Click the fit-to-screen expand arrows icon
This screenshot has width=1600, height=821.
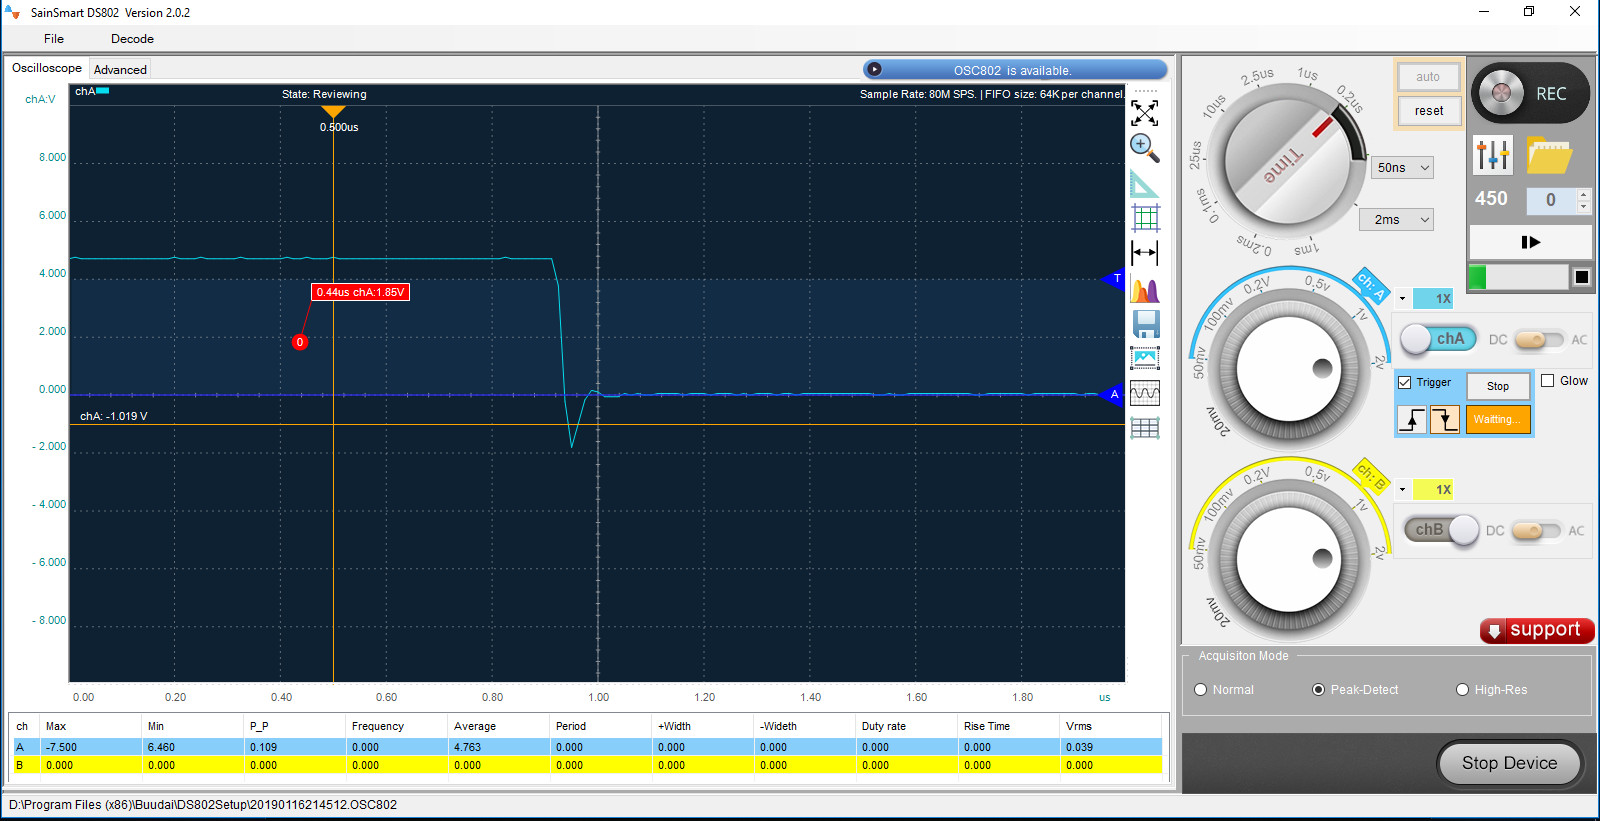(1145, 112)
